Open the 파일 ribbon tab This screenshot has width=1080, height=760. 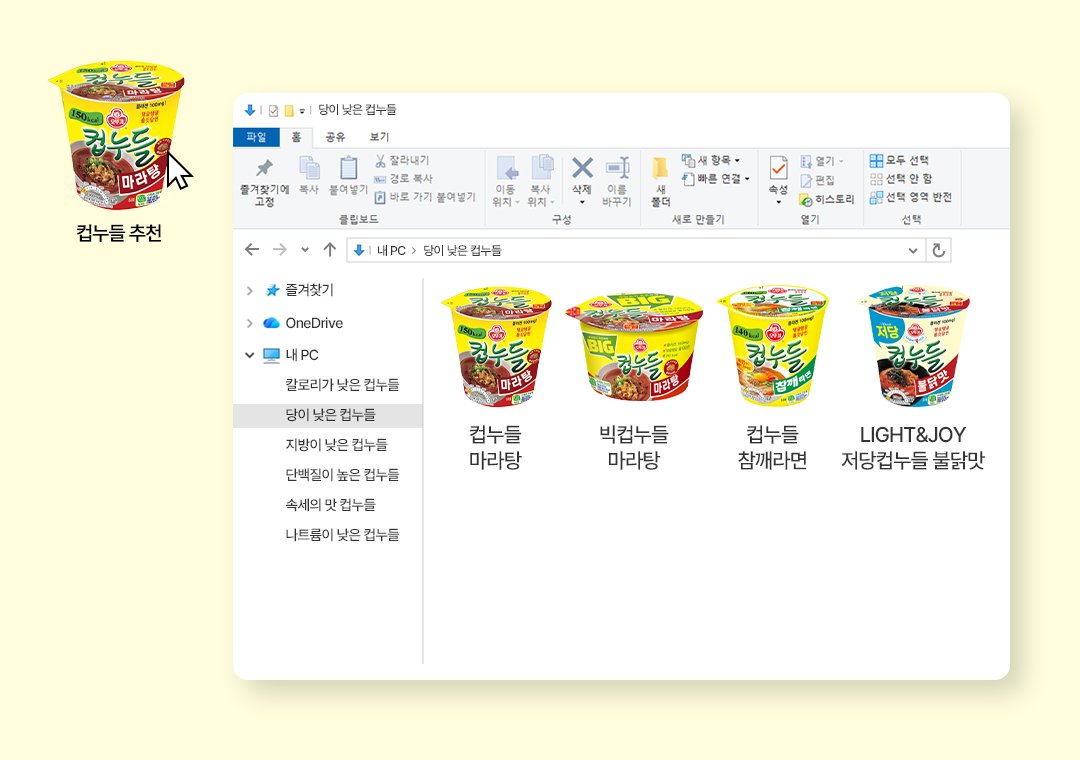pyautogui.click(x=256, y=137)
